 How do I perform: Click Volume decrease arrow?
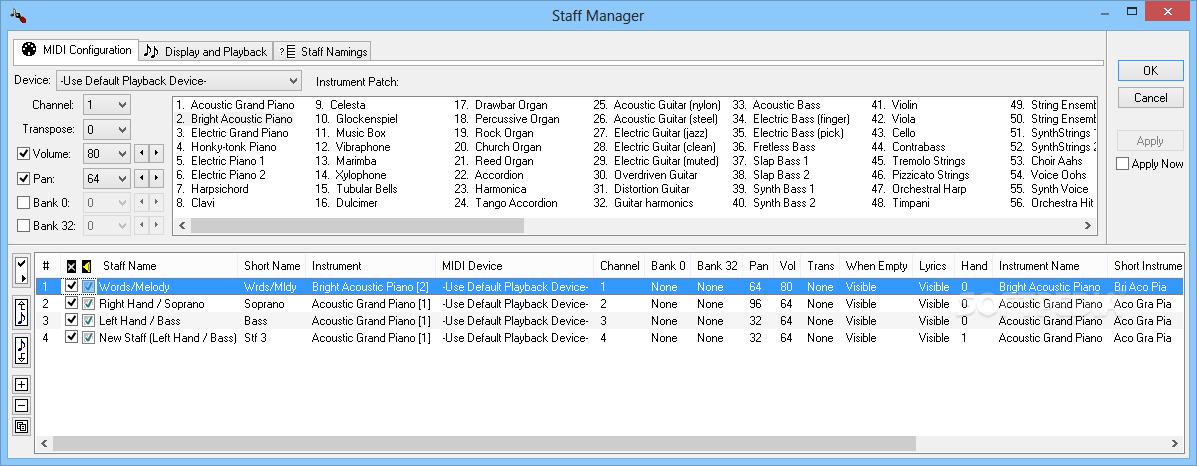[x=140, y=154]
